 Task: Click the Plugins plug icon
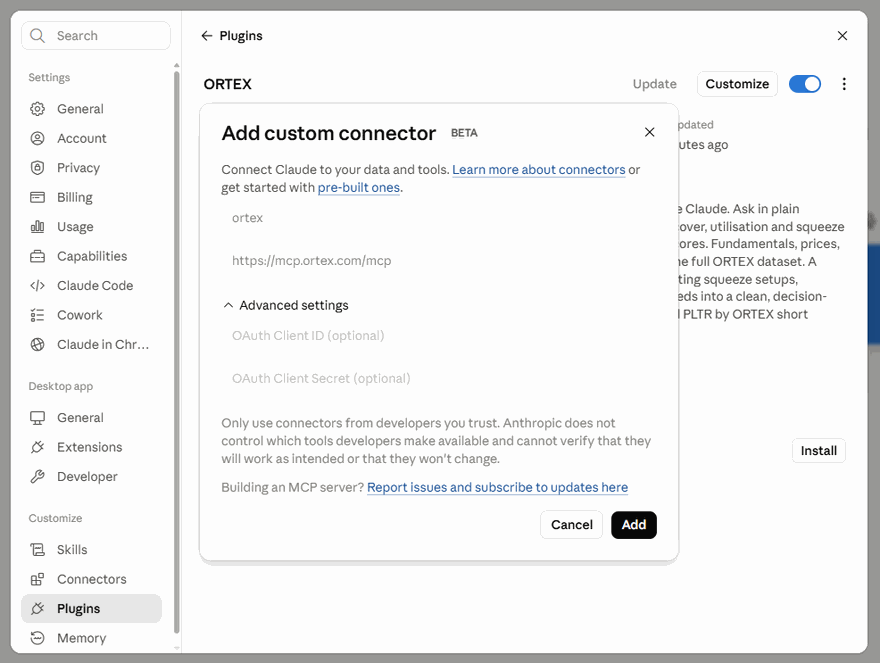click(x=37, y=609)
